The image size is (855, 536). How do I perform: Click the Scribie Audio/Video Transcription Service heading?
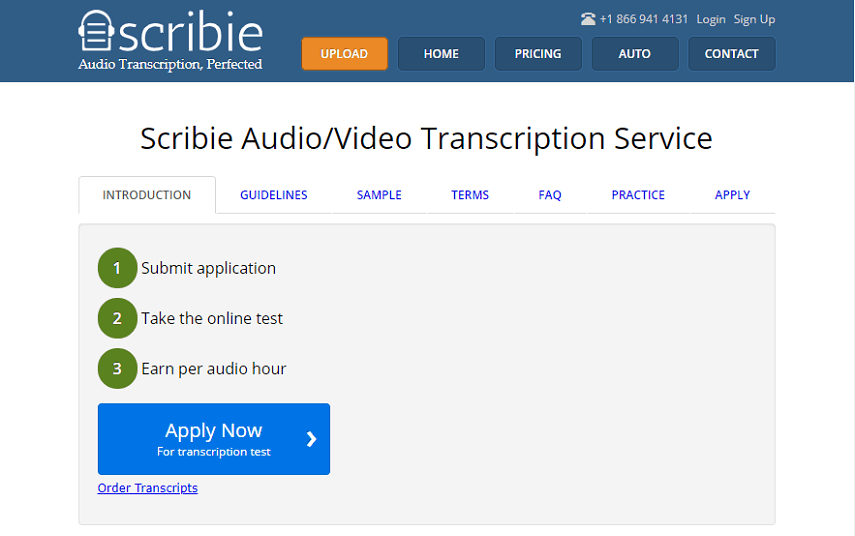coord(426,138)
